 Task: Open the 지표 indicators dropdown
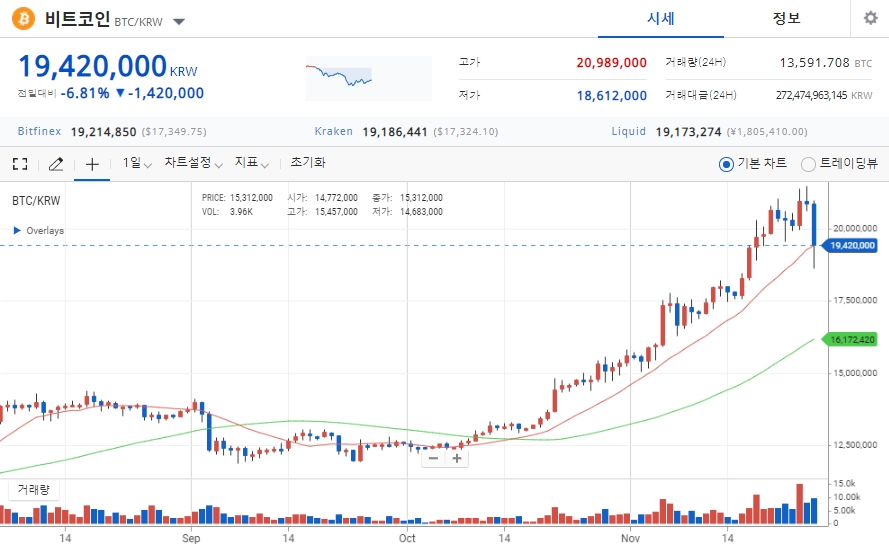pyautogui.click(x=252, y=163)
